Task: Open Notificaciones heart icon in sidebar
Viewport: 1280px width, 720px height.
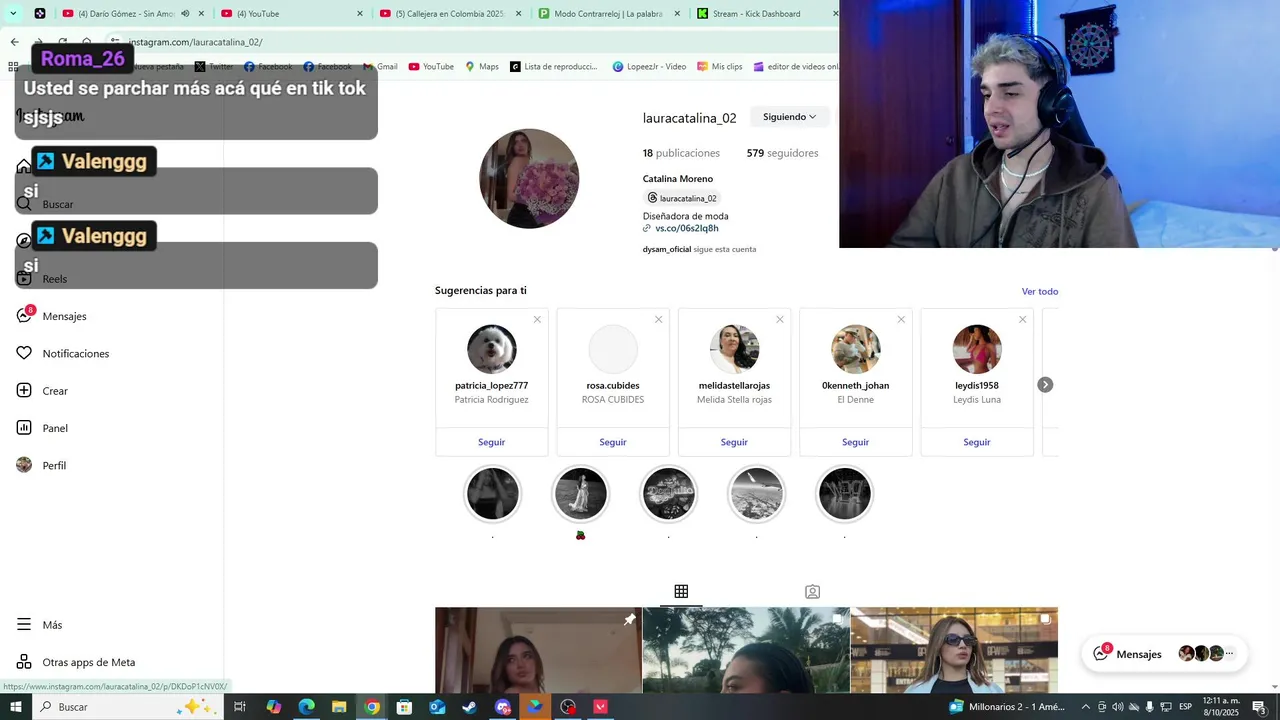Action: point(24,353)
